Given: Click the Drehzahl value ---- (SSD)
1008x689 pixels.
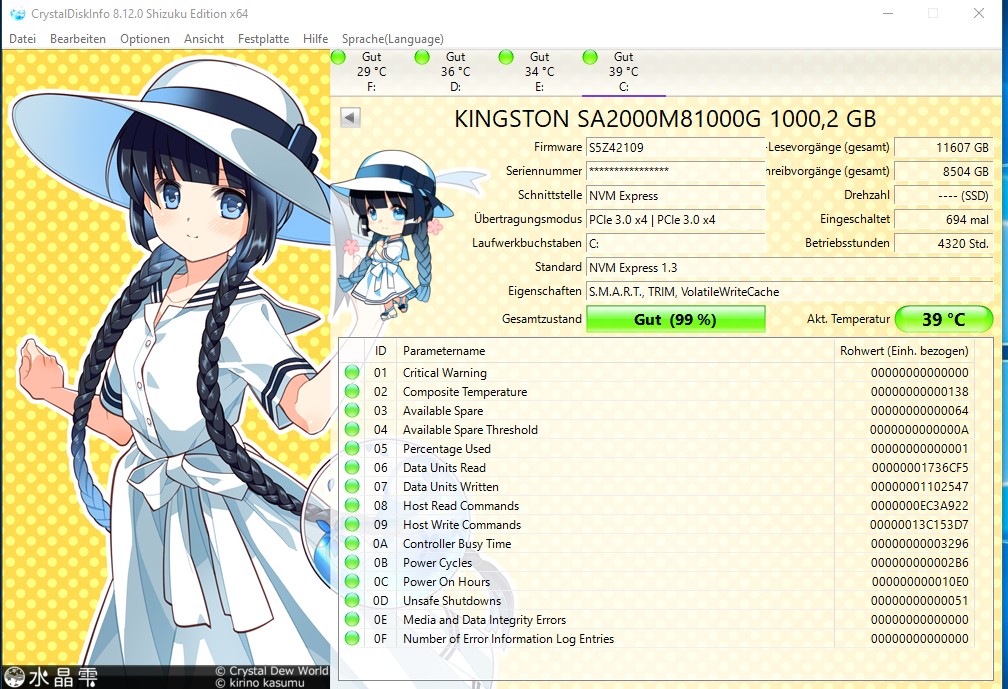Looking at the screenshot, I should click(944, 195).
